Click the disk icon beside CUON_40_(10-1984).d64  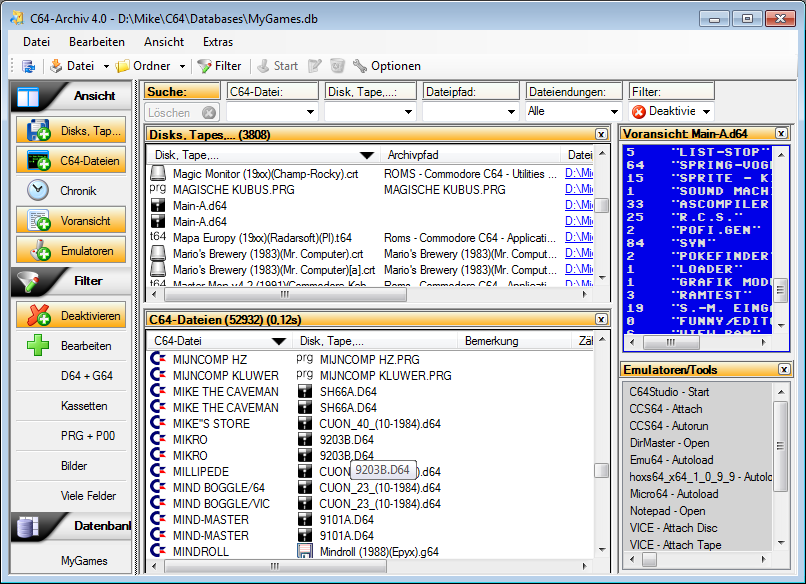click(305, 424)
